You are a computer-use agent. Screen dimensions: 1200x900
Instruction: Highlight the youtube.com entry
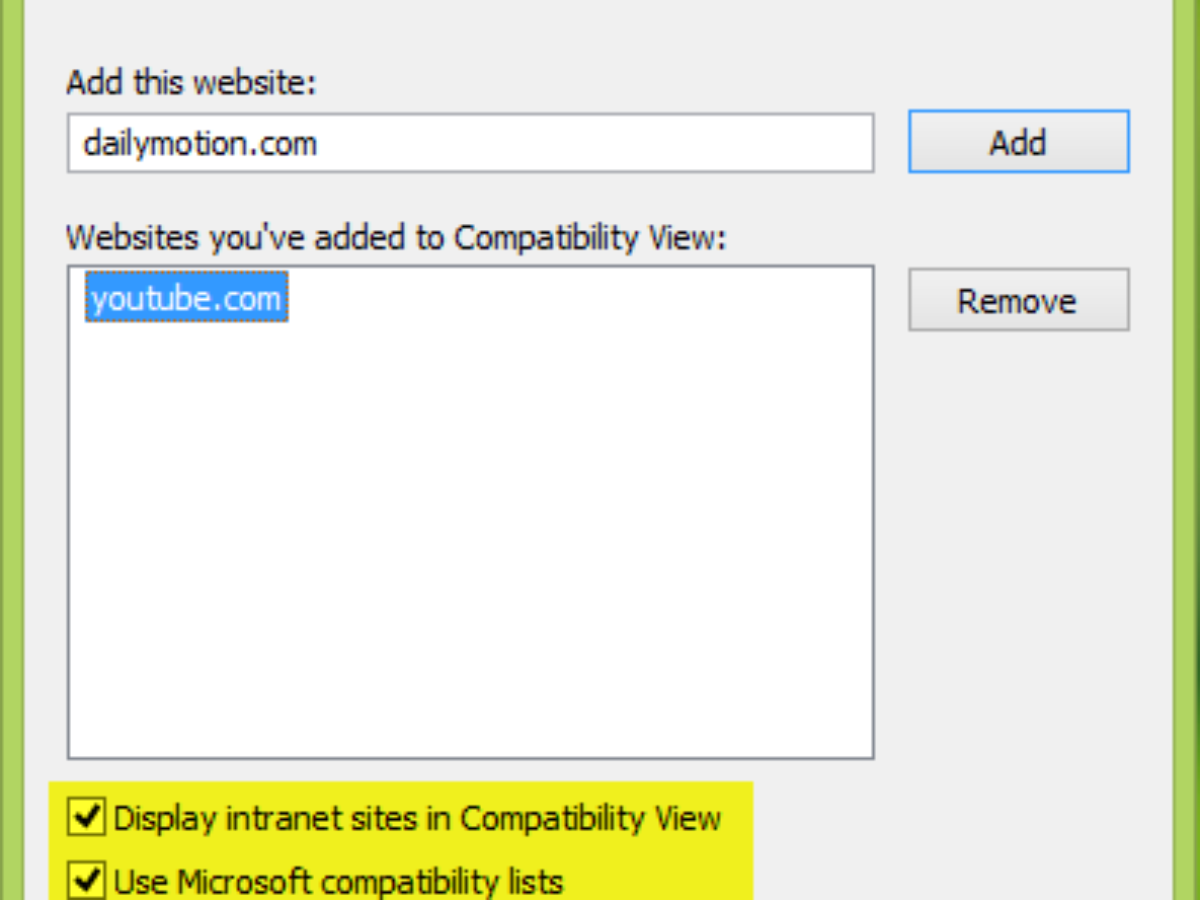pyautogui.click(x=186, y=297)
